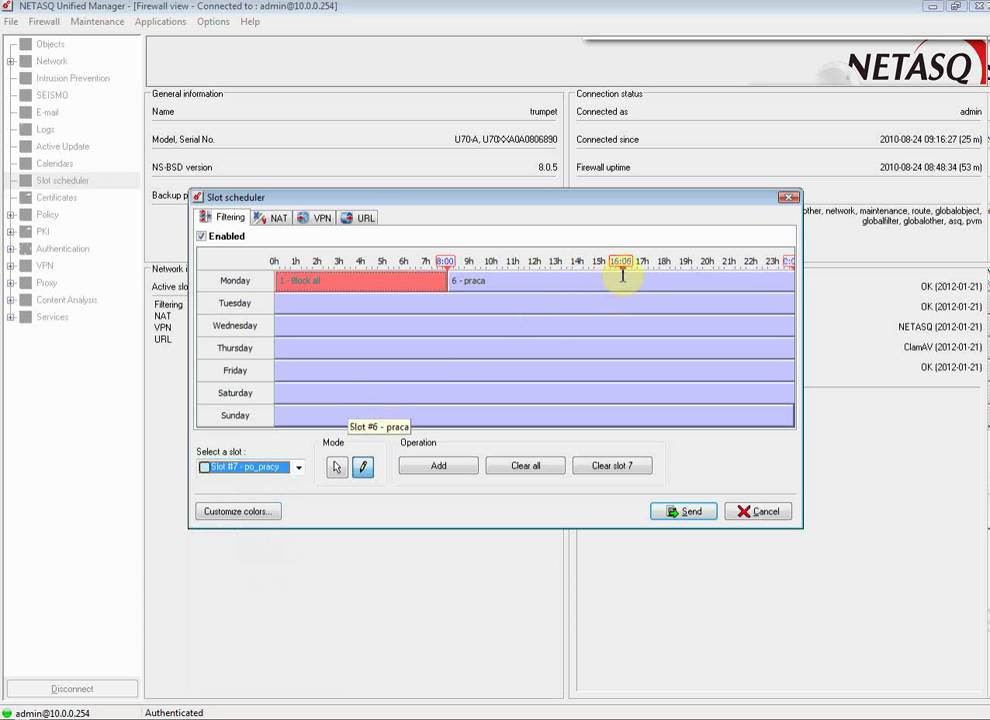Expand the Services tree node

pyautogui.click(x=11, y=317)
